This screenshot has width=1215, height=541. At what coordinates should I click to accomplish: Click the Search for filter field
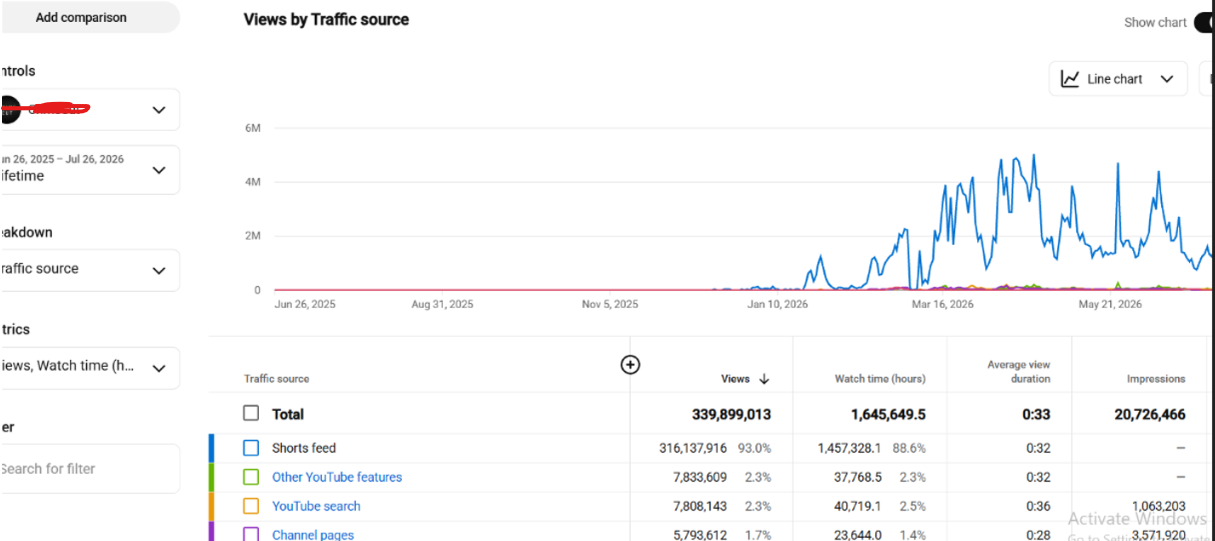[90, 469]
